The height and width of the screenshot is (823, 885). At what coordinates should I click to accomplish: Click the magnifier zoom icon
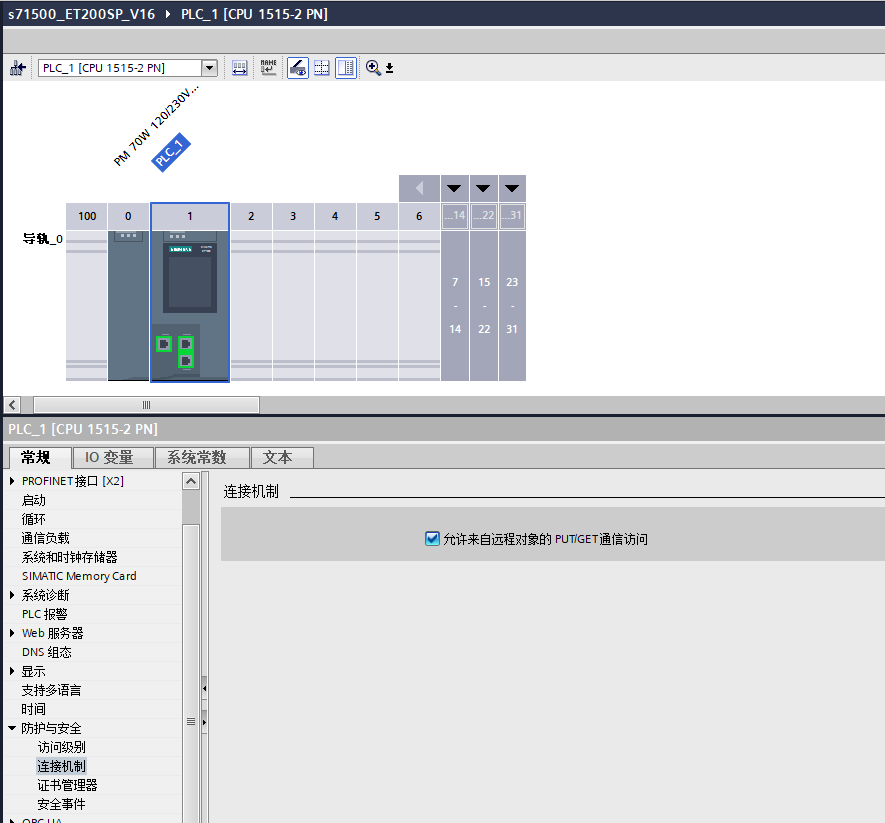[373, 68]
